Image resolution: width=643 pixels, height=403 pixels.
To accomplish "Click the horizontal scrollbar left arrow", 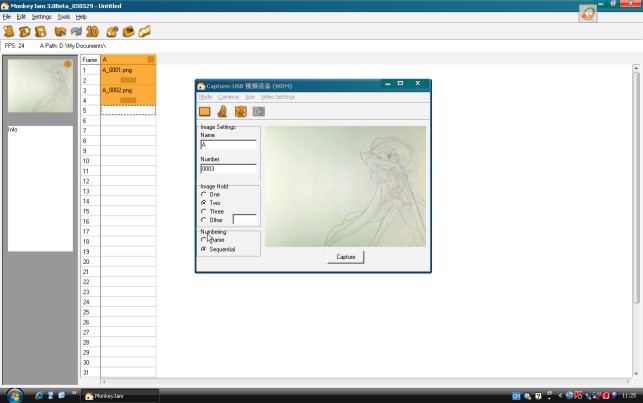I will pos(104,382).
